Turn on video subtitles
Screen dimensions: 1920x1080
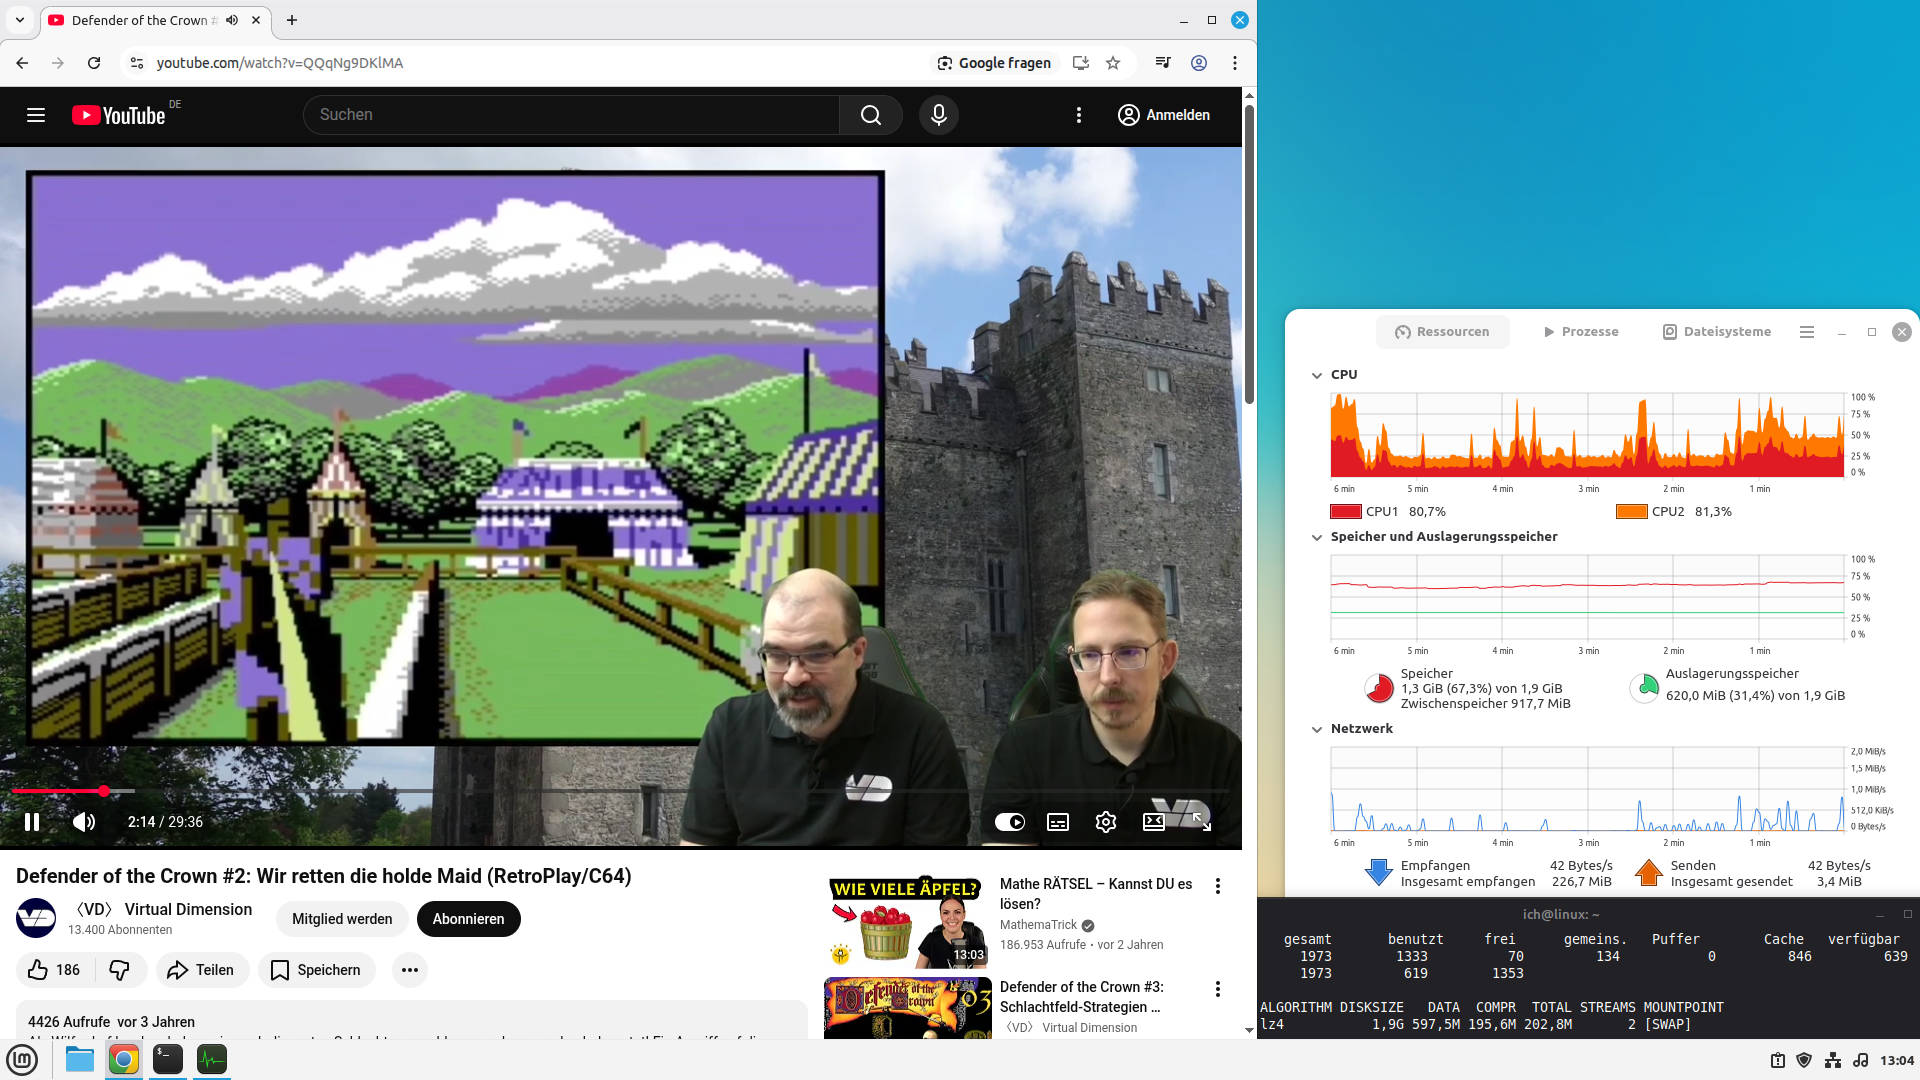[1057, 822]
